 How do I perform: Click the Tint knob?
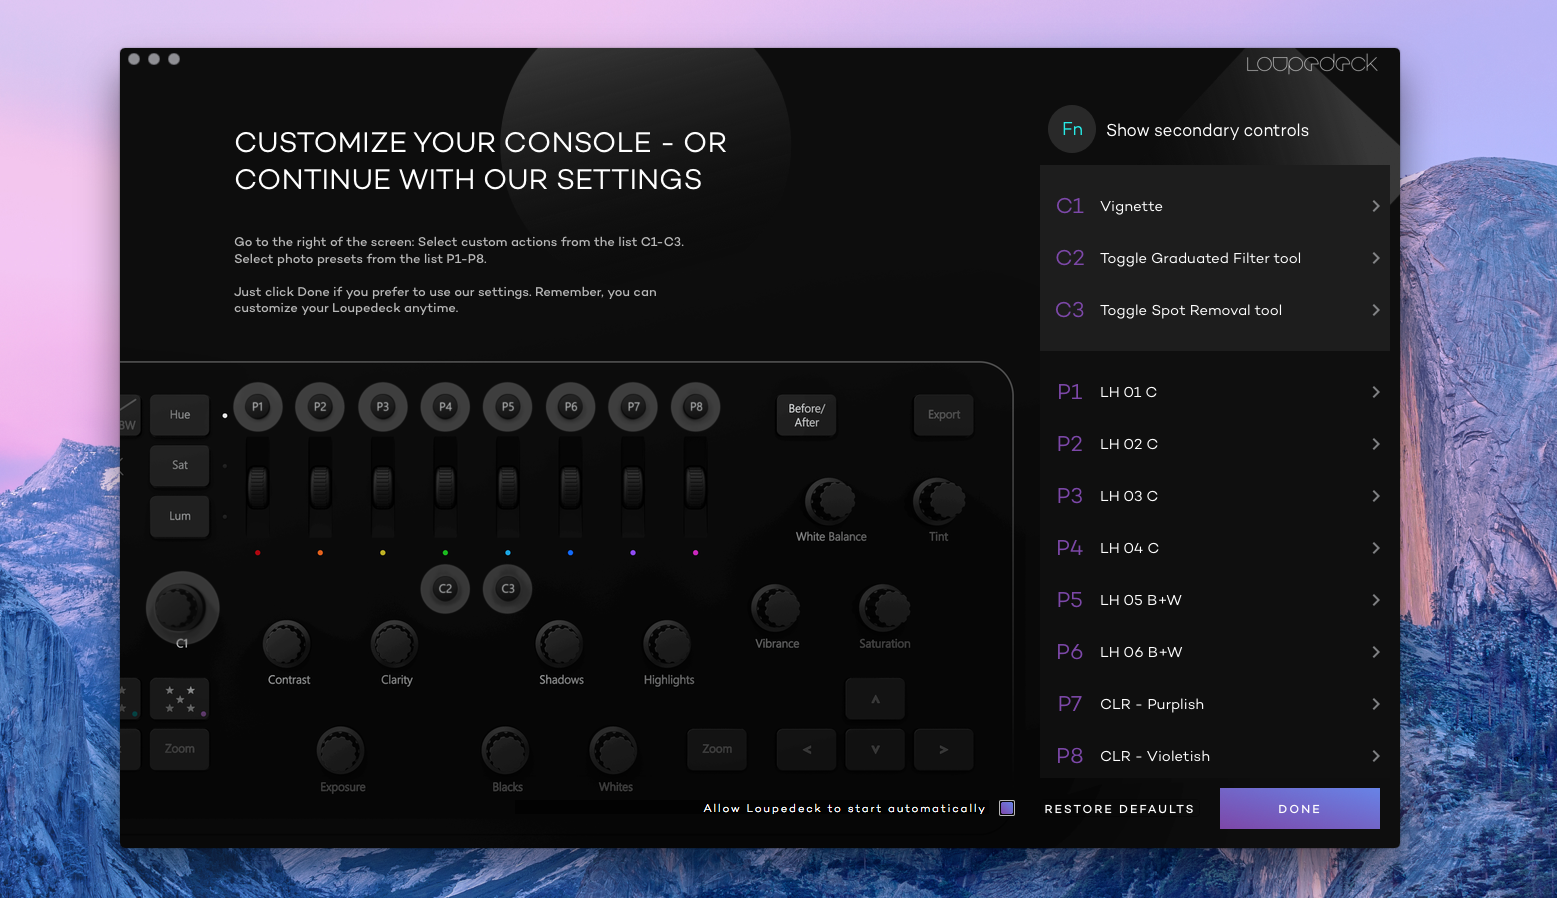938,502
